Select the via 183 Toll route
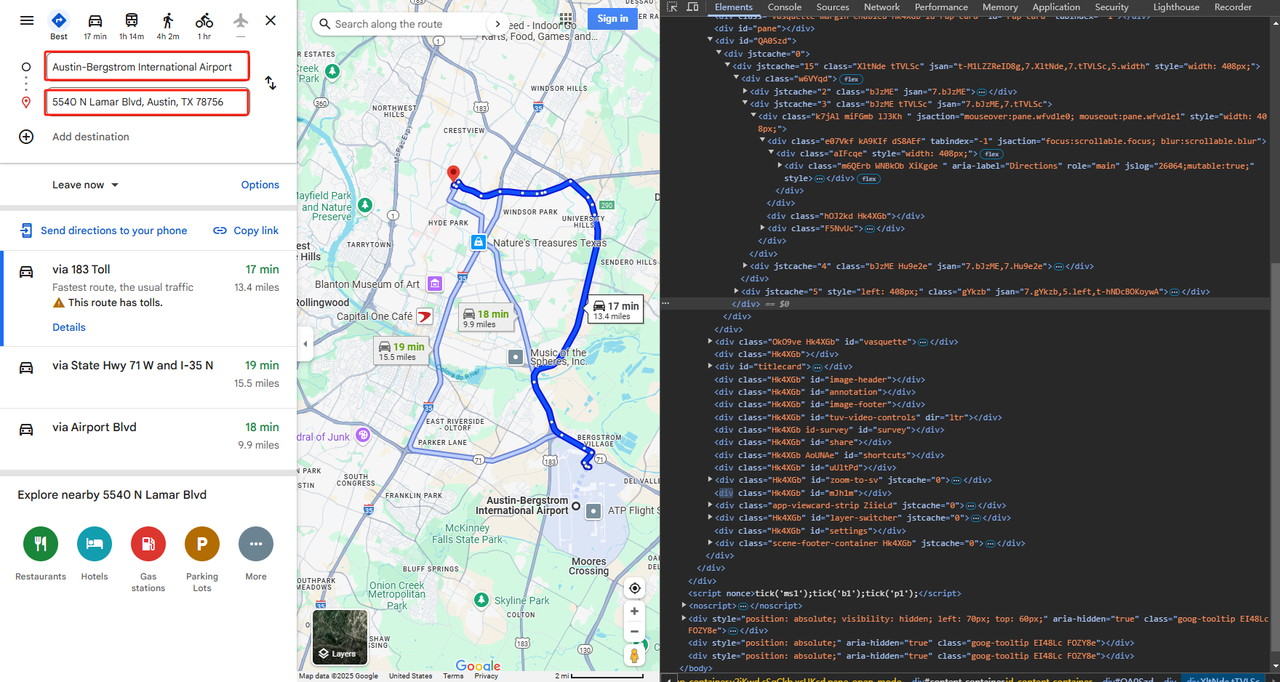 pos(148,297)
